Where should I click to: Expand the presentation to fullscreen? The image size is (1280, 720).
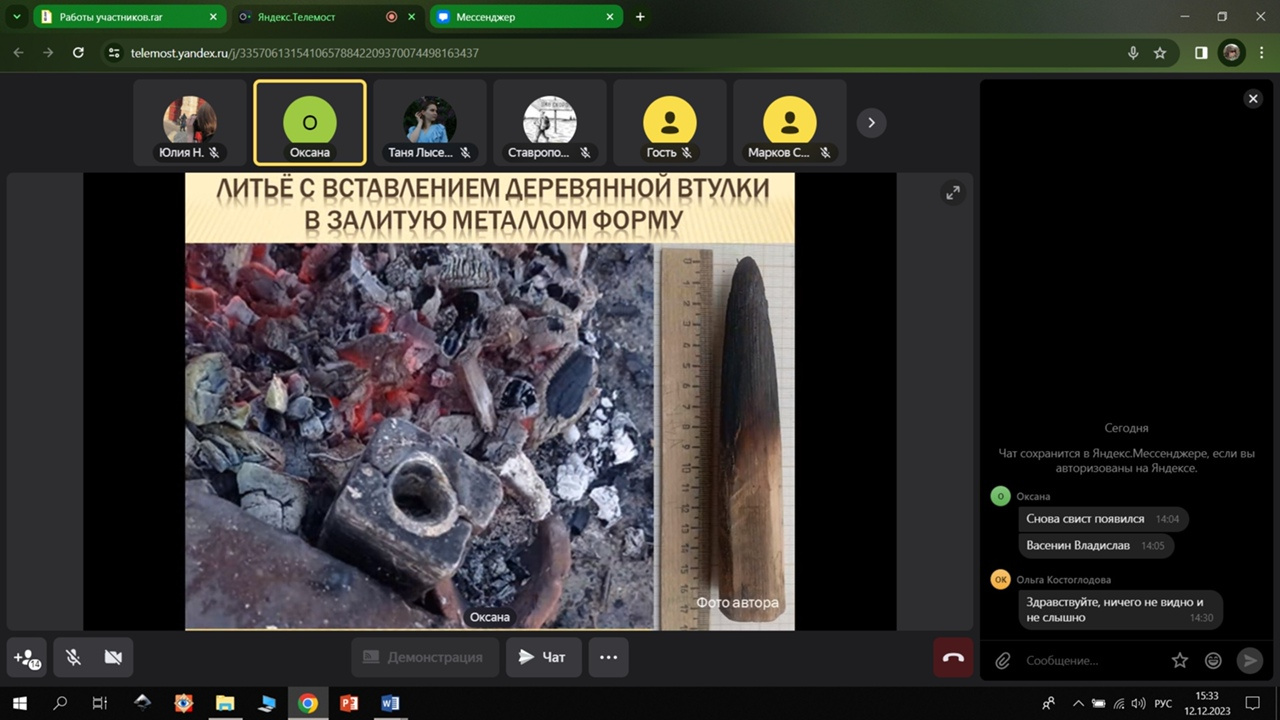tap(953, 193)
